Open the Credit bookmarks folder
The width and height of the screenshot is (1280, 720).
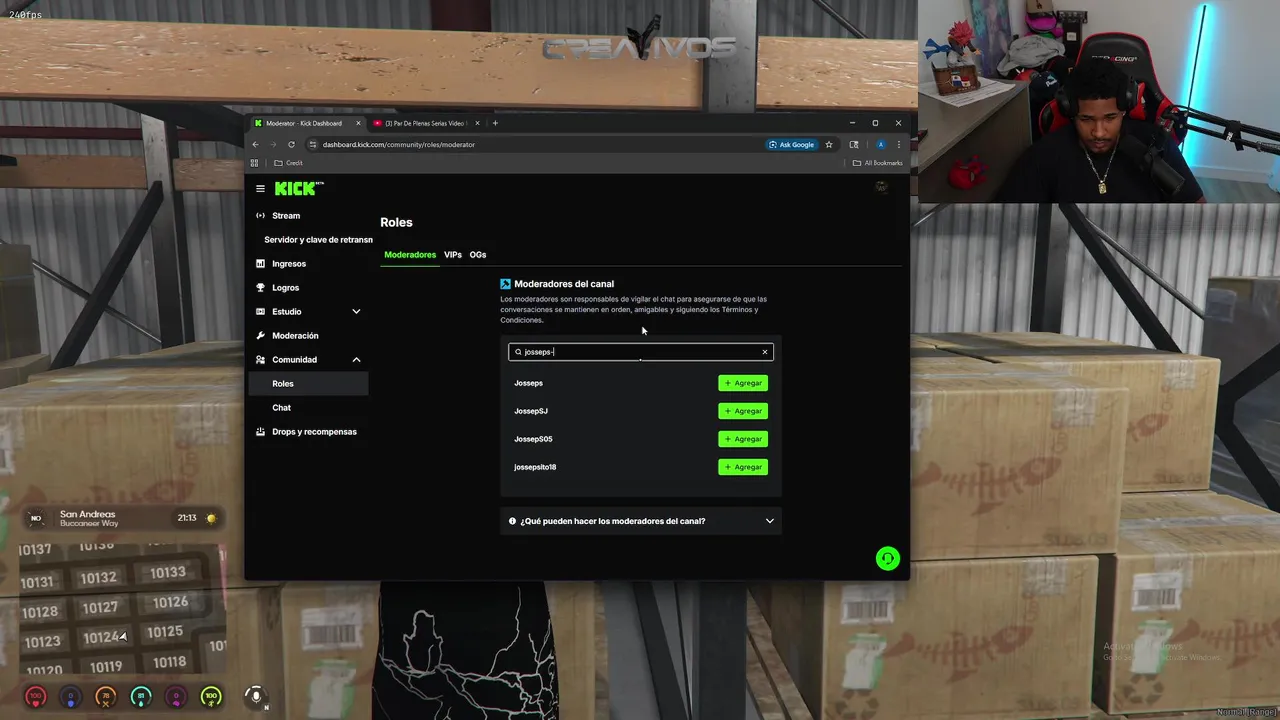click(289, 163)
